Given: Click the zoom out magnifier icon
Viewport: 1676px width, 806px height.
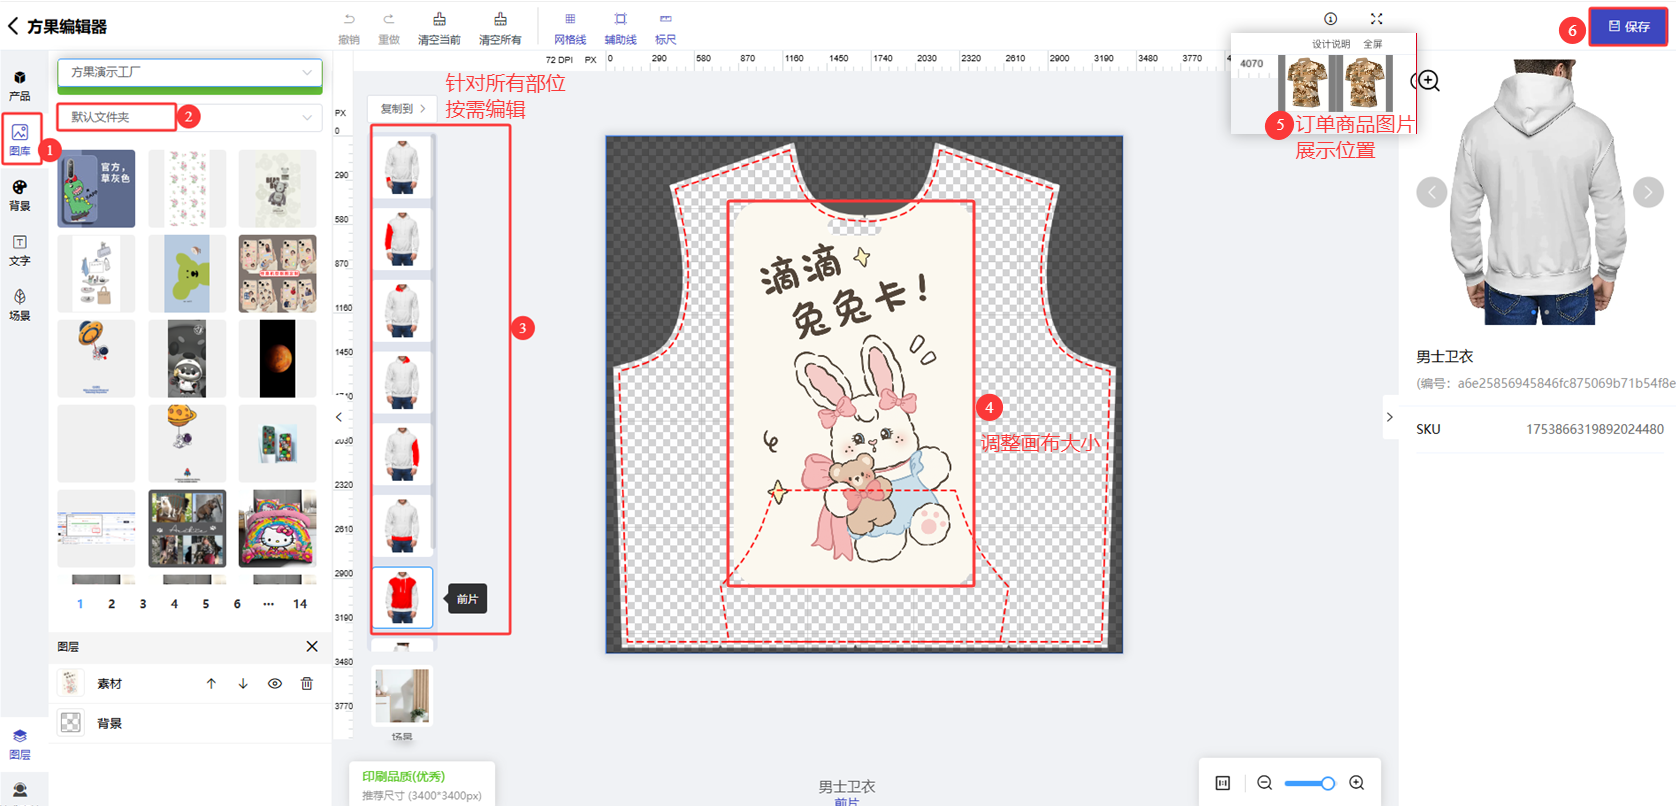Looking at the screenshot, I should tap(1264, 783).
